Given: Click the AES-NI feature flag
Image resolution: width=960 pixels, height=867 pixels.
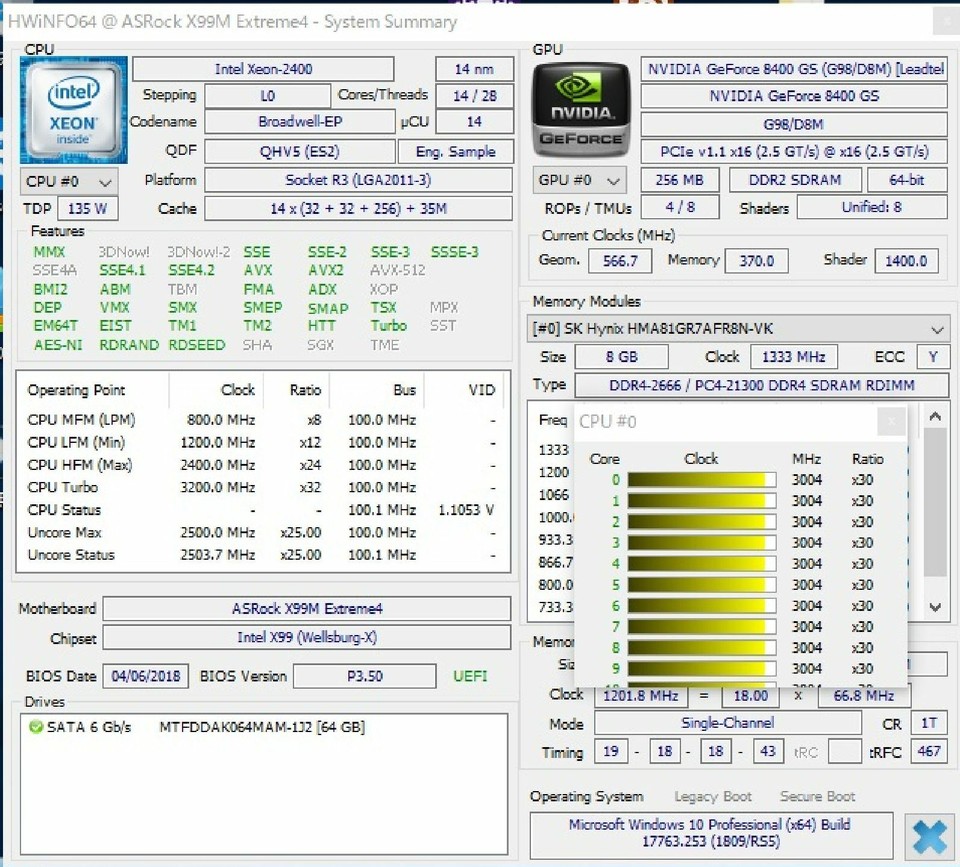Looking at the screenshot, I should 58,345.
